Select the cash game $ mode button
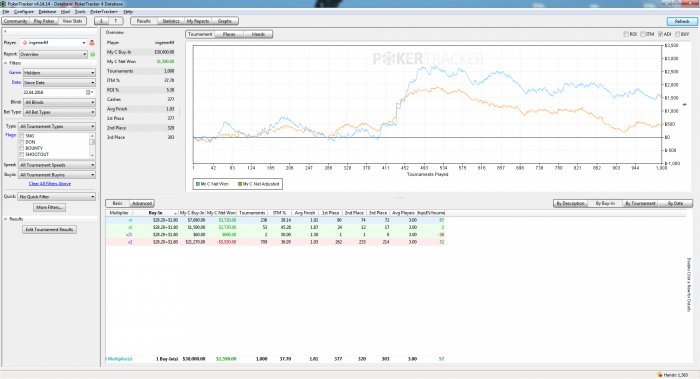 [101, 21]
